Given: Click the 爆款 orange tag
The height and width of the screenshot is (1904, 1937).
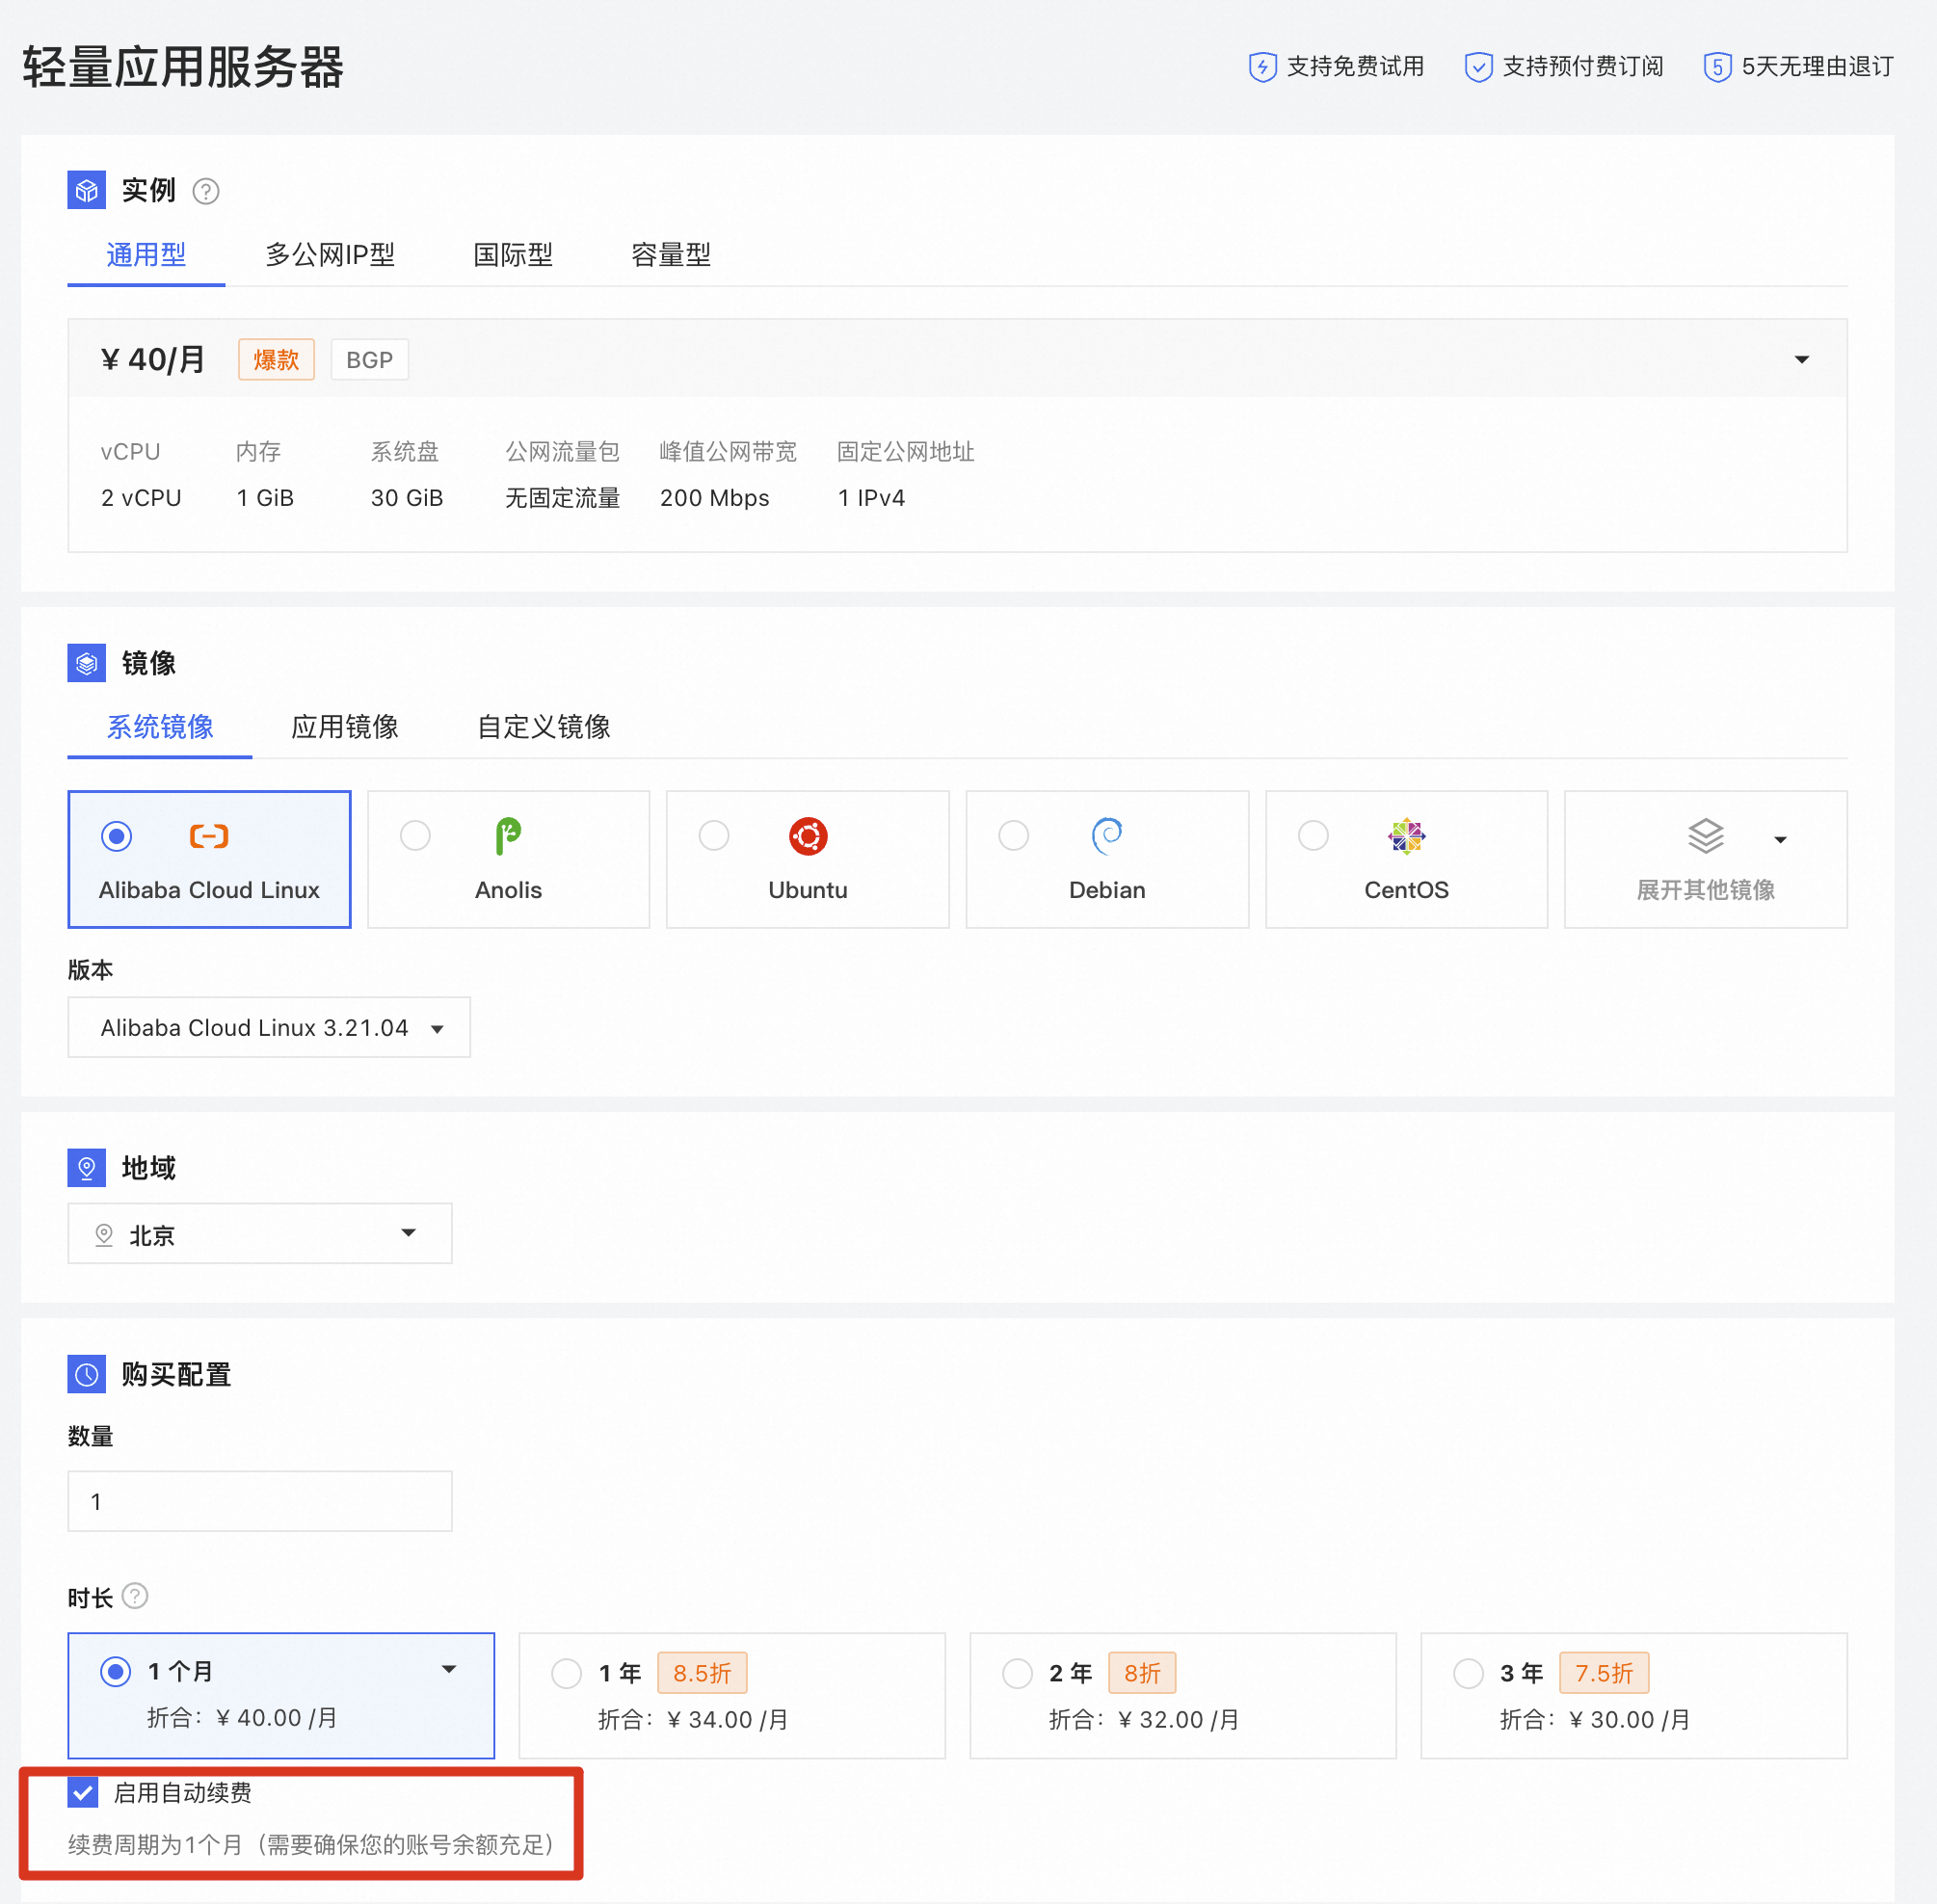Looking at the screenshot, I should click(x=276, y=359).
